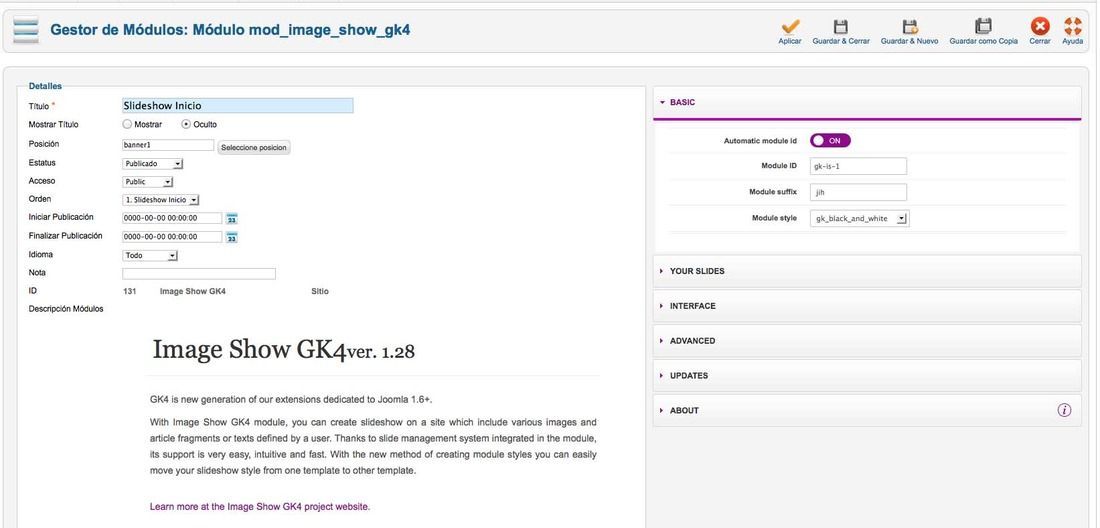
Task: Open Ayuda lifebuoy help icon
Action: click(x=1073, y=26)
